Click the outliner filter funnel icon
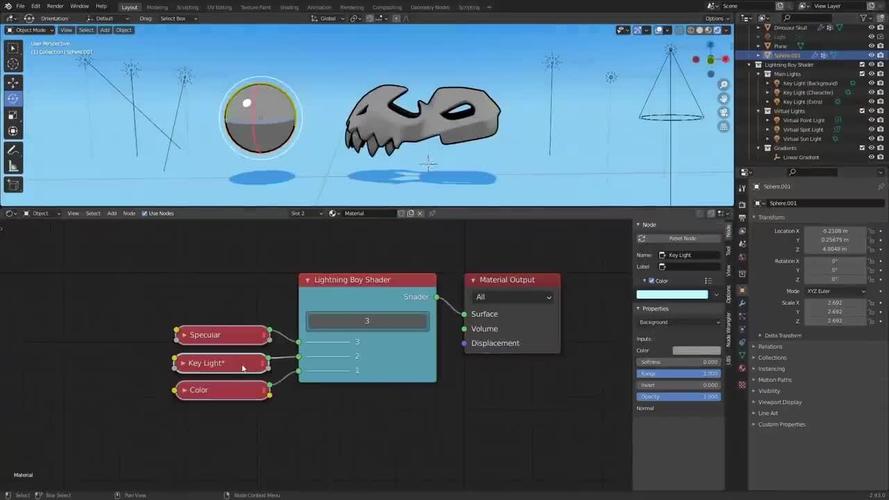 (864, 18)
